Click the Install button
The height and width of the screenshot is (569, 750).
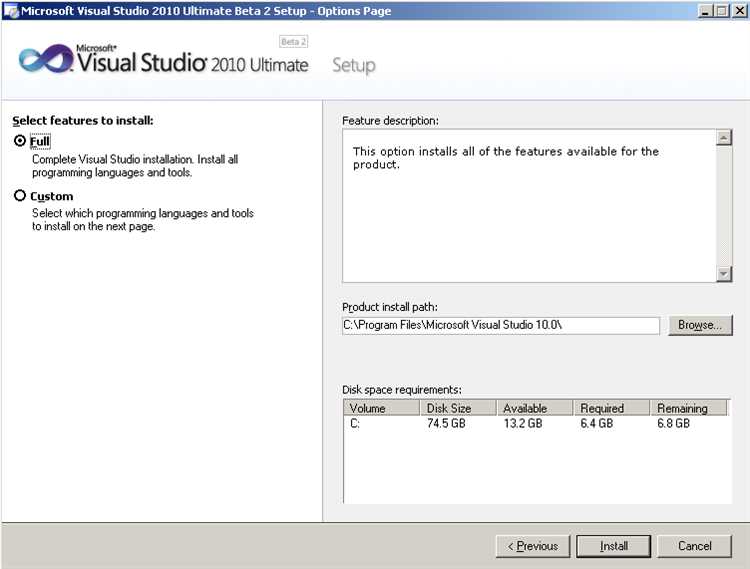click(613, 546)
